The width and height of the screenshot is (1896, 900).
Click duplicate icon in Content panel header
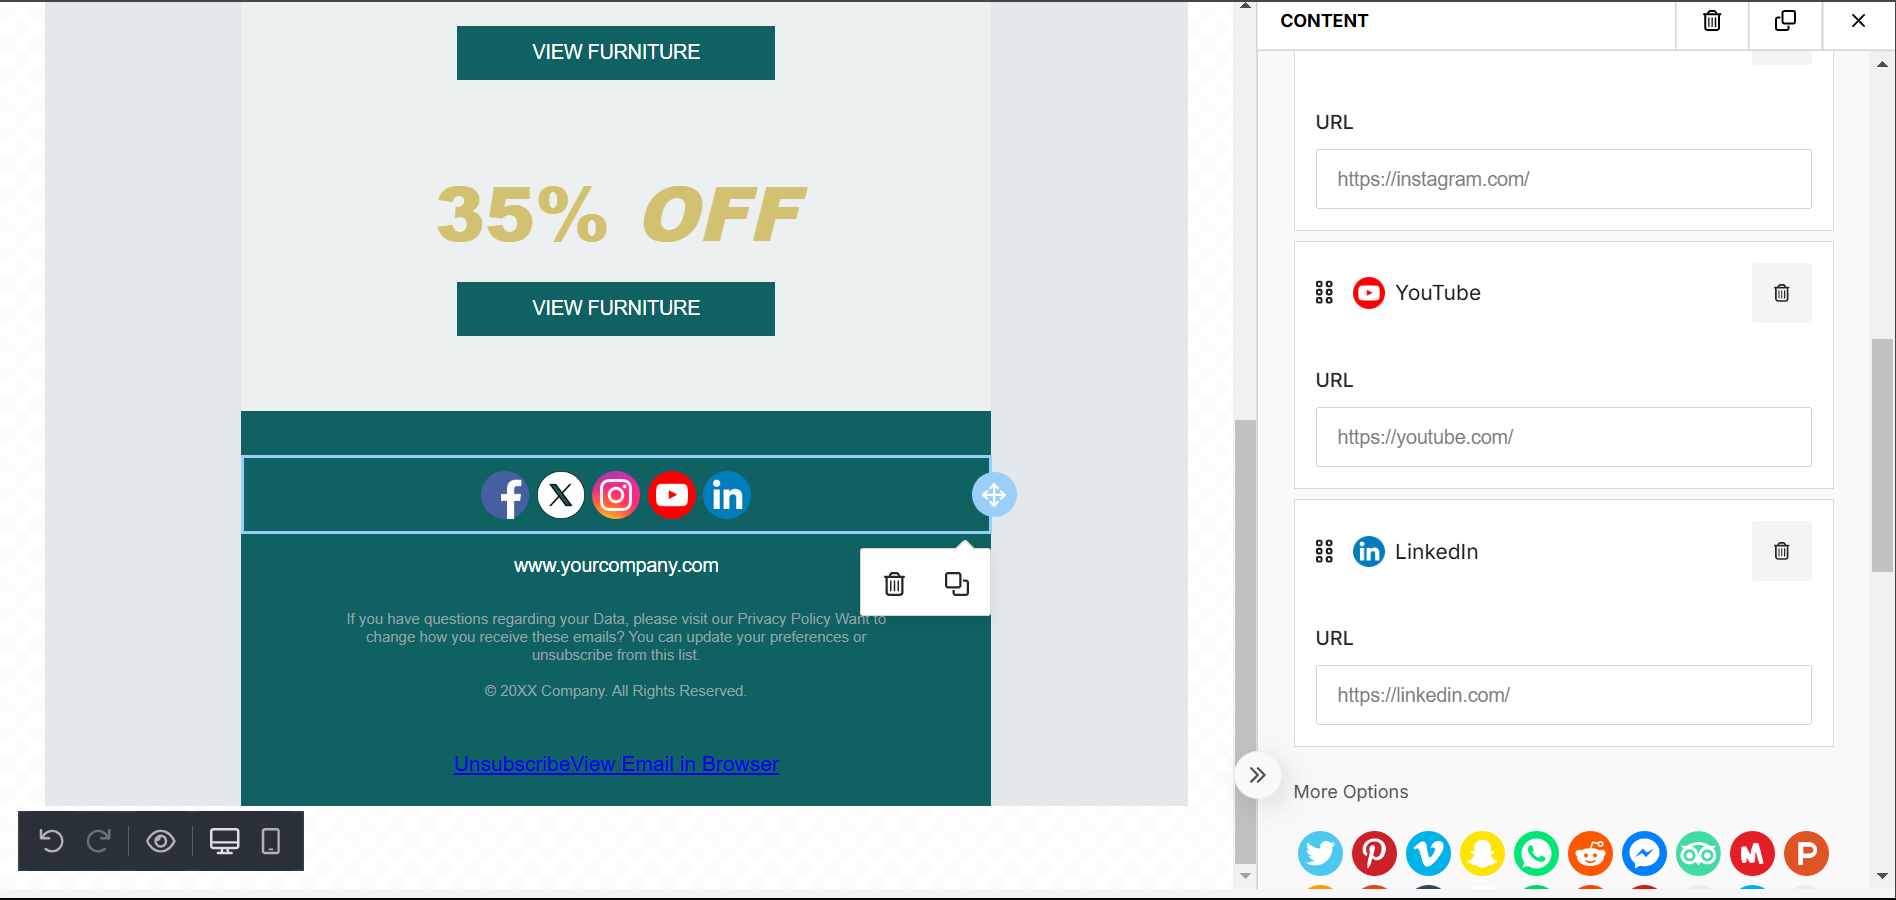click(x=1785, y=21)
